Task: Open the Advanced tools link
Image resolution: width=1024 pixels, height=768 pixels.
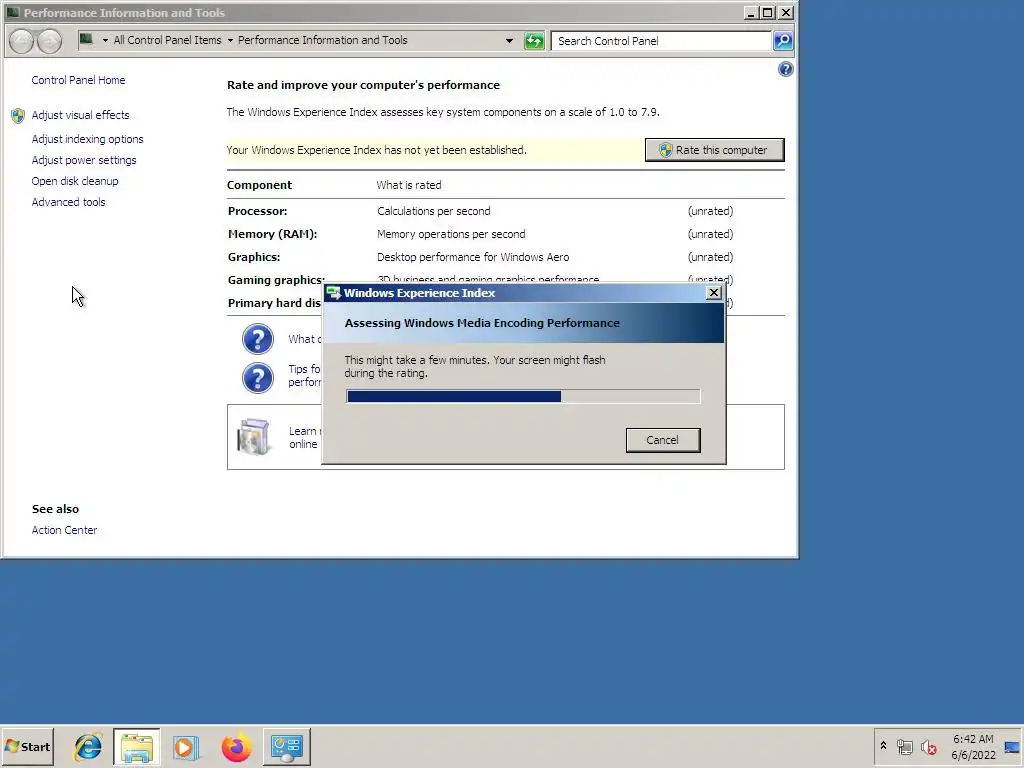Action: (x=69, y=202)
